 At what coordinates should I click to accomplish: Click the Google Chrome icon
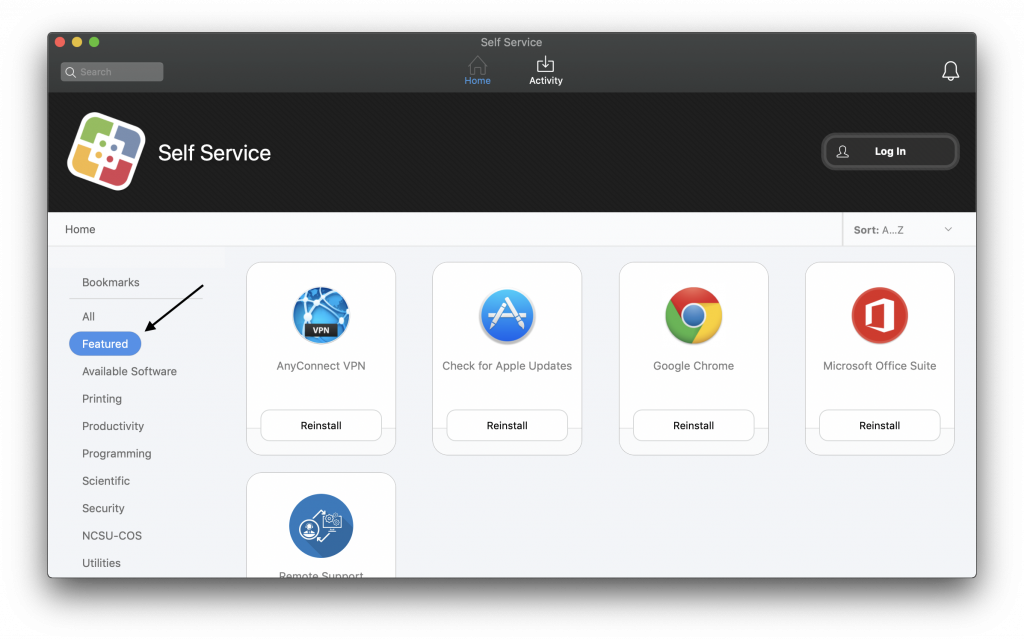click(694, 315)
